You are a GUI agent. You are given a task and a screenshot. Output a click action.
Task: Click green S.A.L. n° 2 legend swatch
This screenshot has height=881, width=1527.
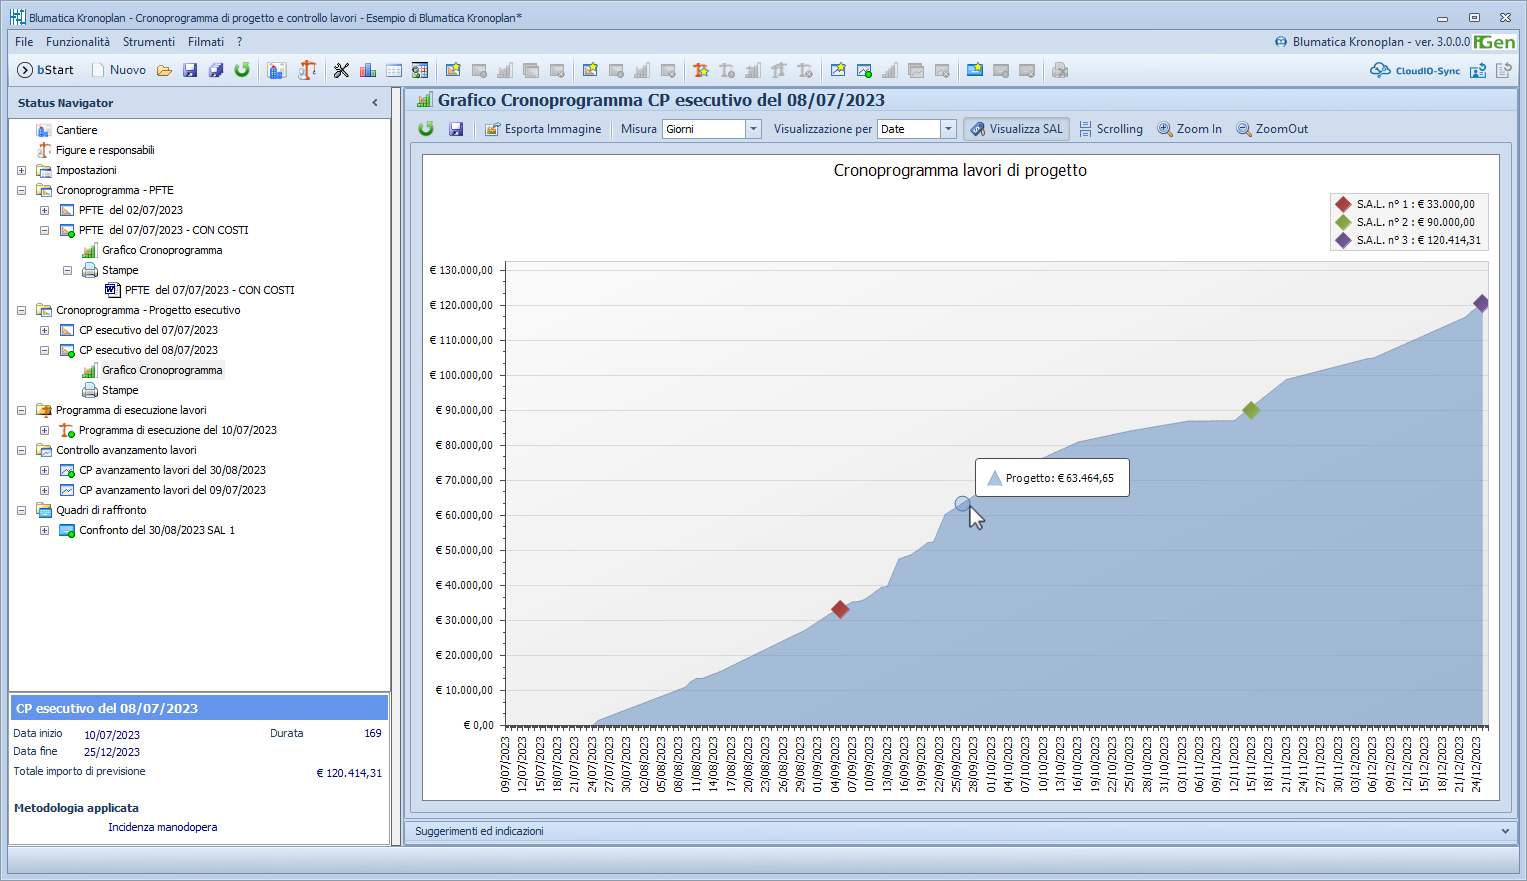point(1344,222)
